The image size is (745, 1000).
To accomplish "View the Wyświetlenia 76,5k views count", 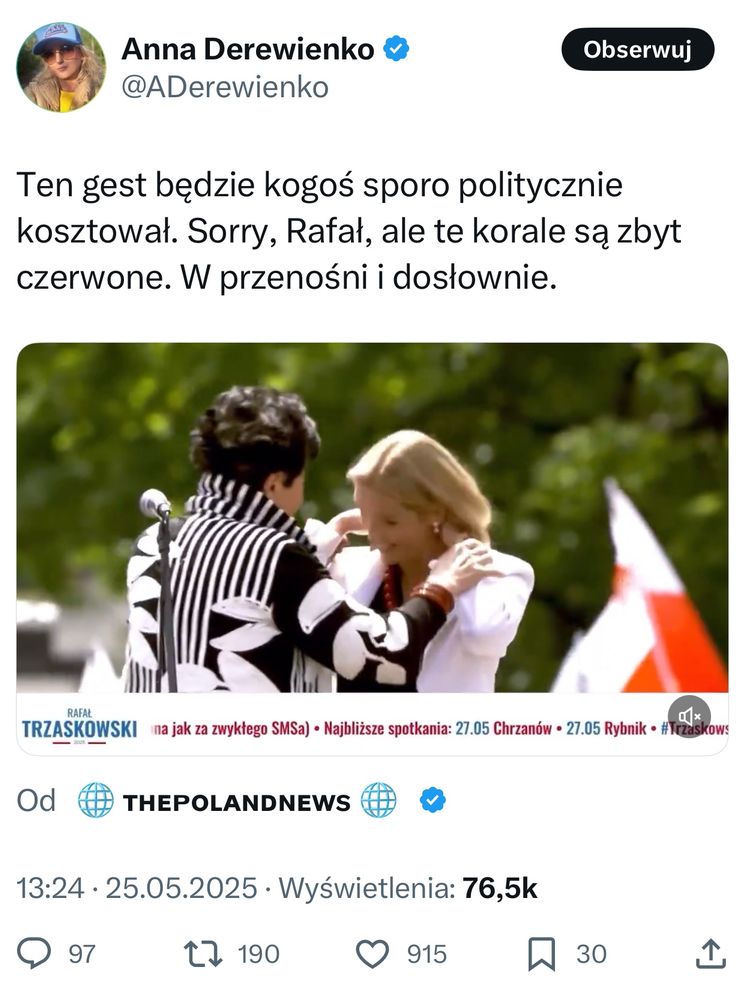I will click(408, 888).
